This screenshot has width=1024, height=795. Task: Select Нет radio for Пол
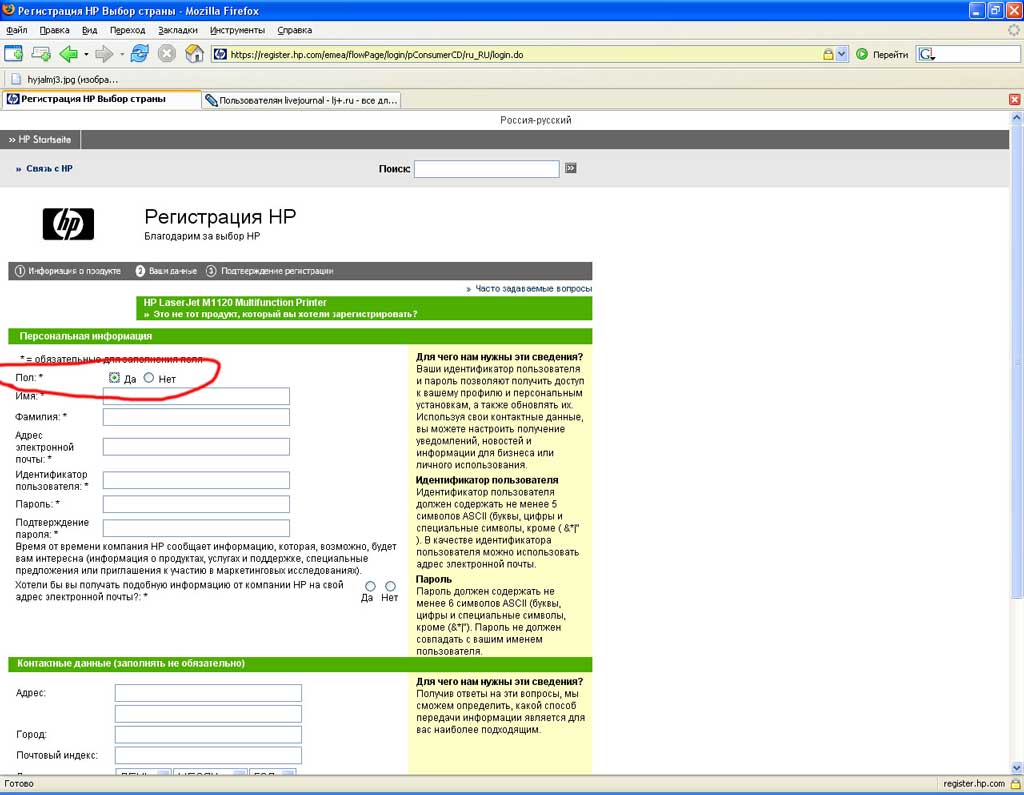149,378
